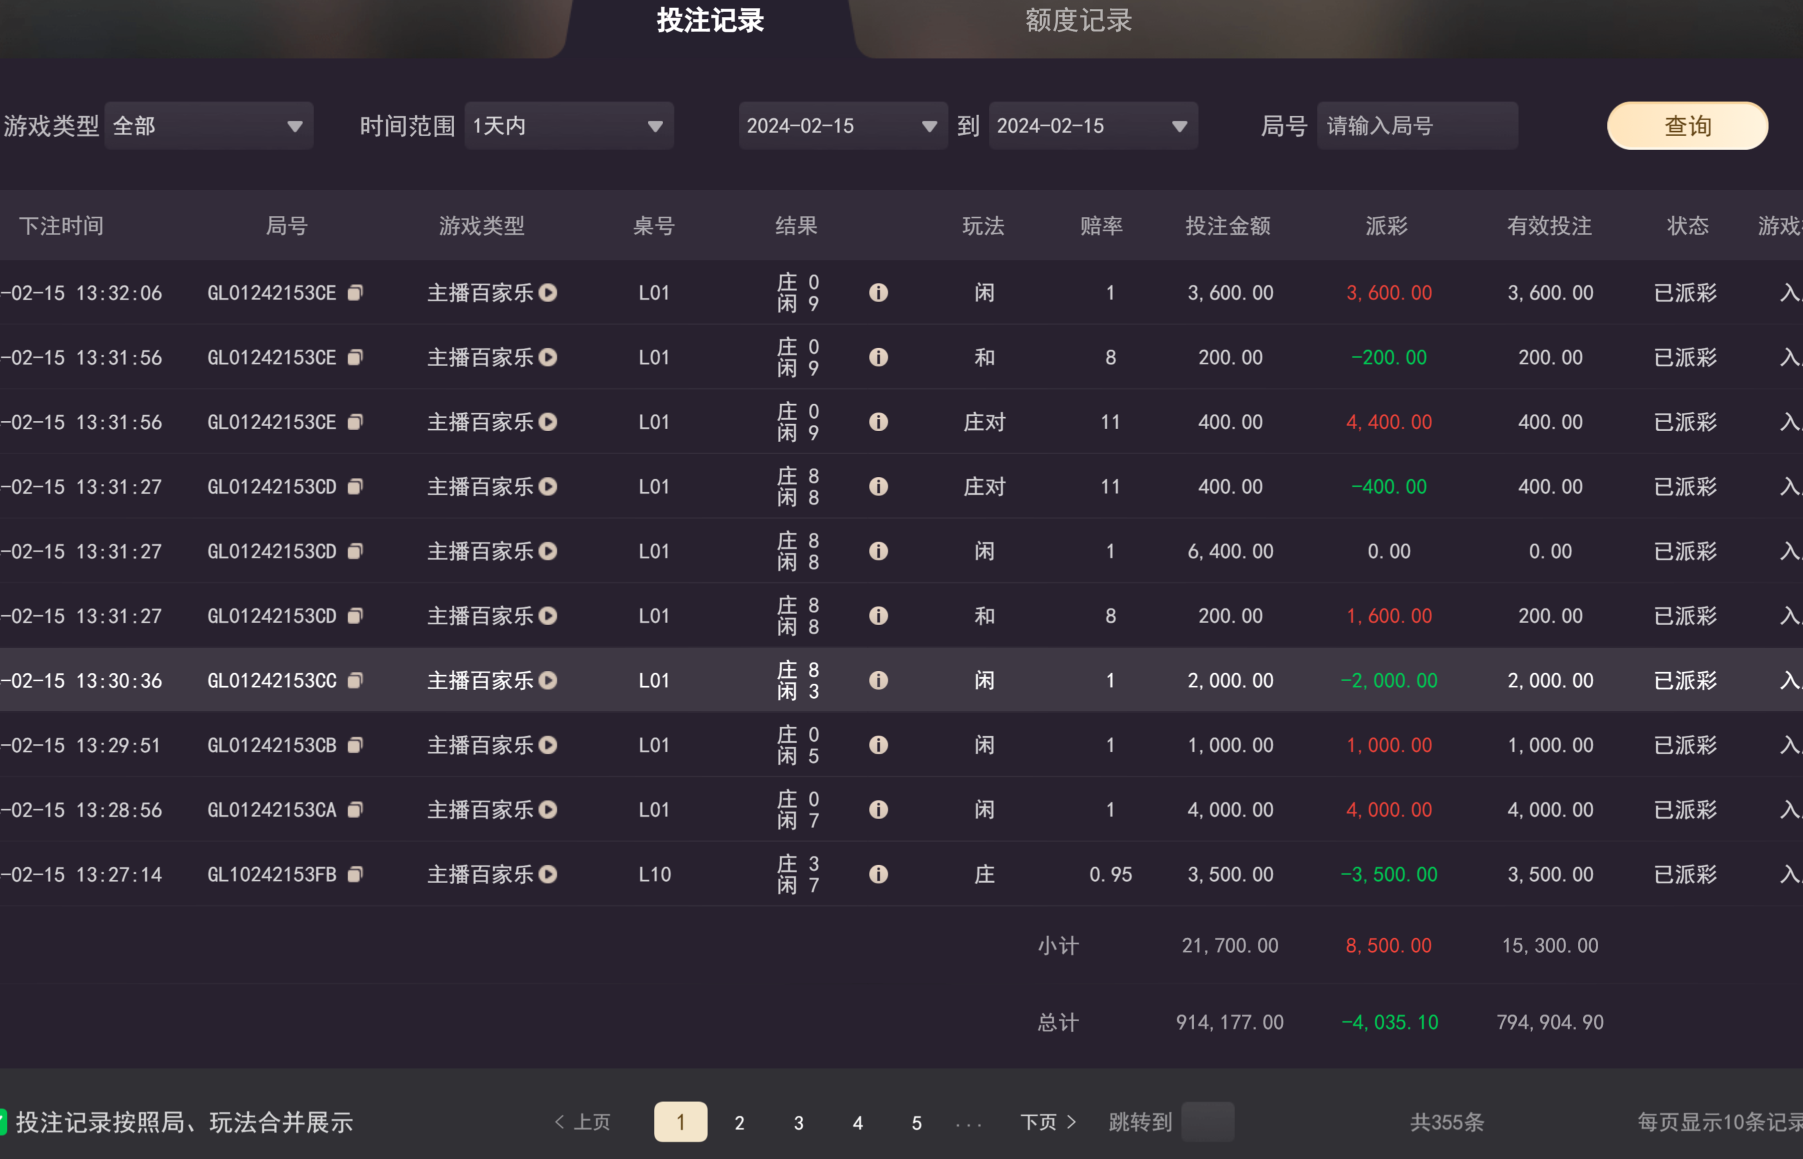Open the 游戏类型 dropdown showing 全部

pyautogui.click(x=209, y=126)
